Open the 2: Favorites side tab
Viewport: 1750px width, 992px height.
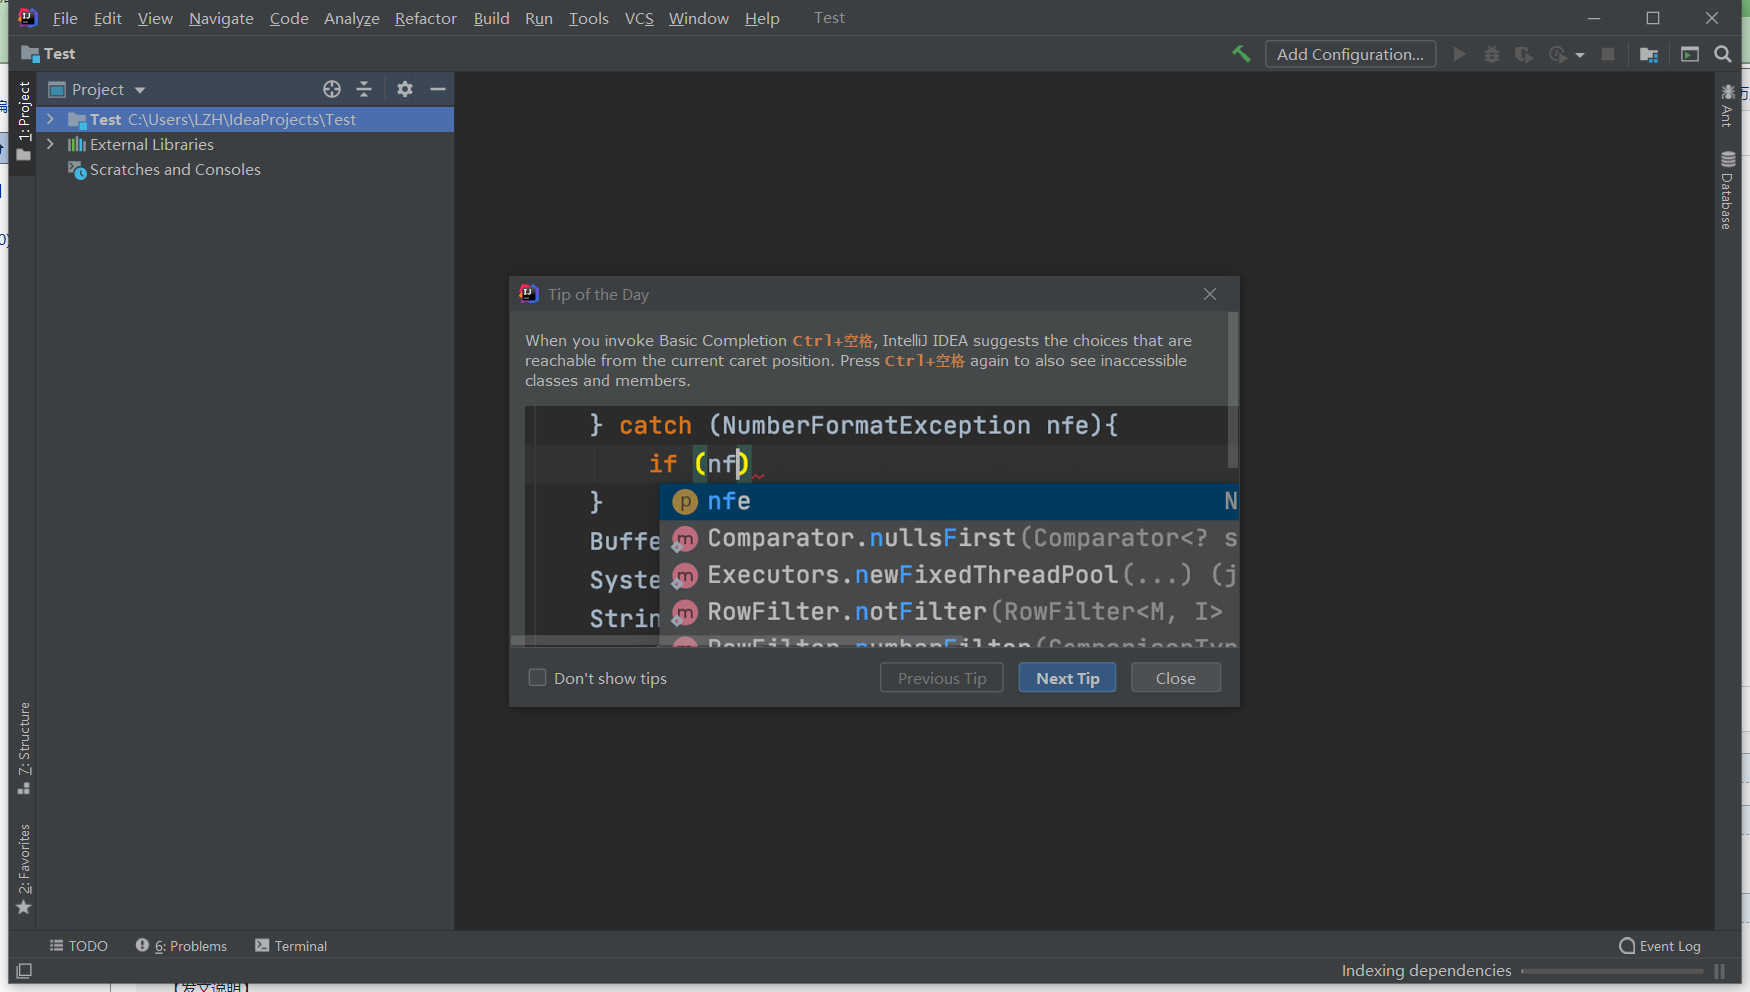click(24, 868)
